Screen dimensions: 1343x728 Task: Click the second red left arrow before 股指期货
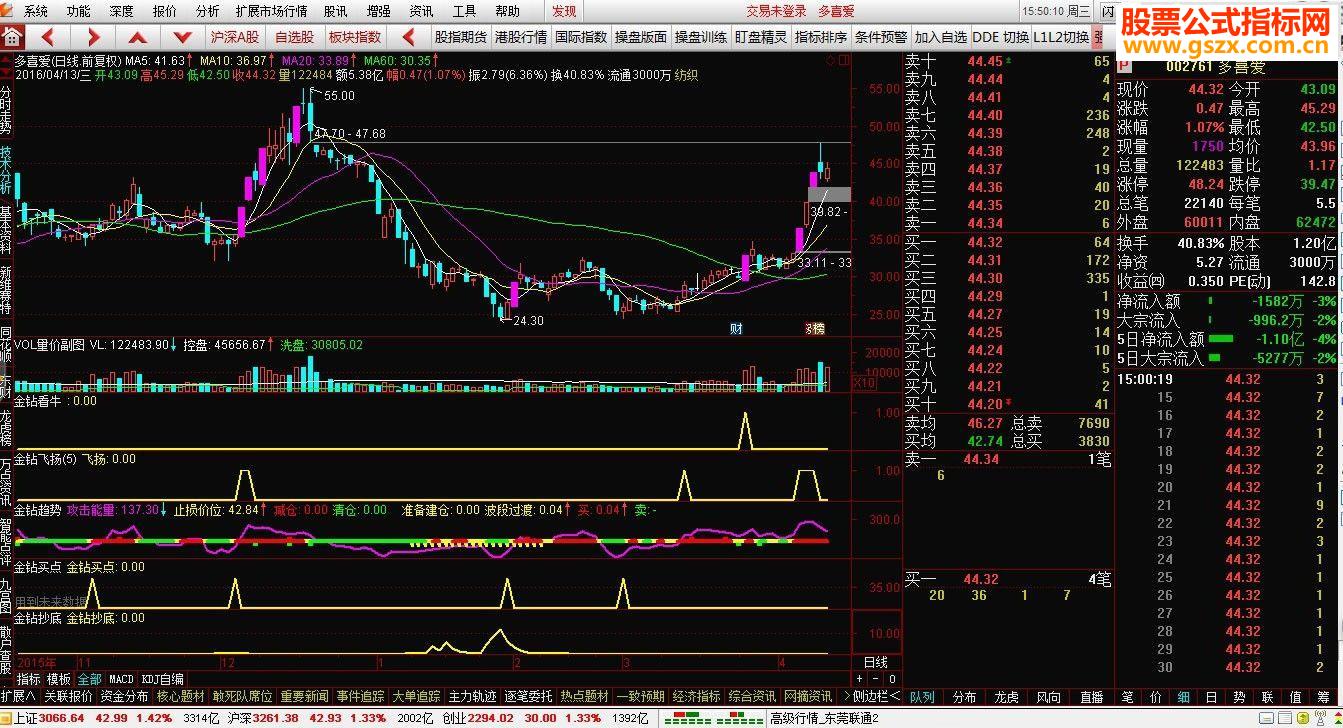(409, 37)
